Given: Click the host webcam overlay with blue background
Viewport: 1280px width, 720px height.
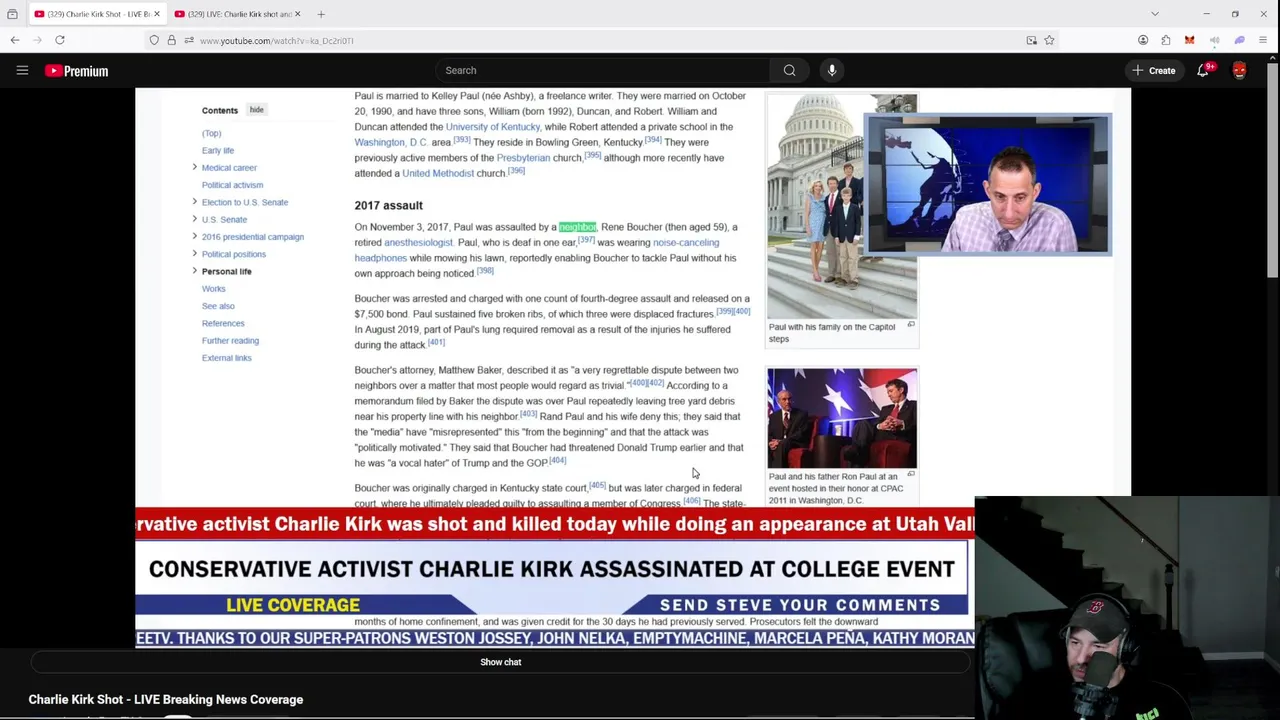Looking at the screenshot, I should click(988, 184).
